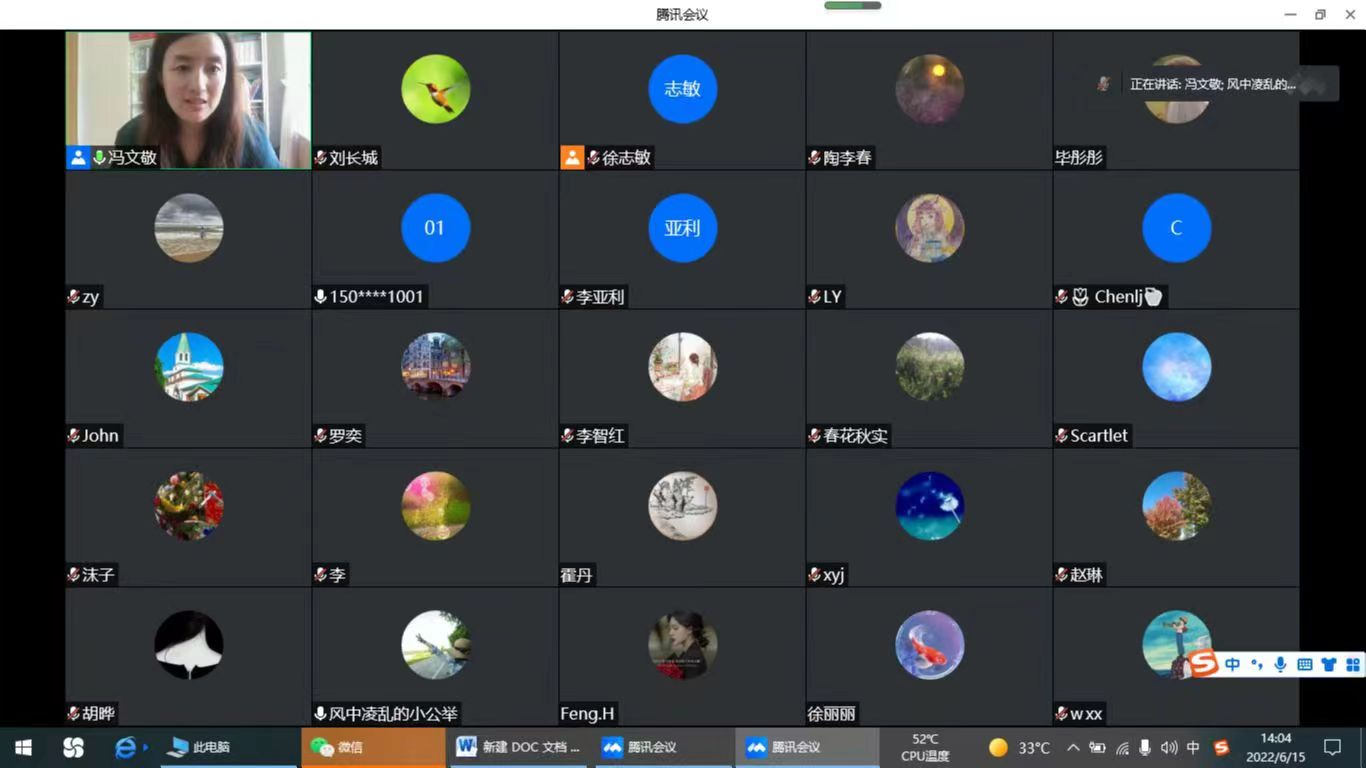Screen dimensions: 1366x768
Task: Open the Sogou soft keyboard icon
Action: pyautogui.click(x=1304, y=665)
